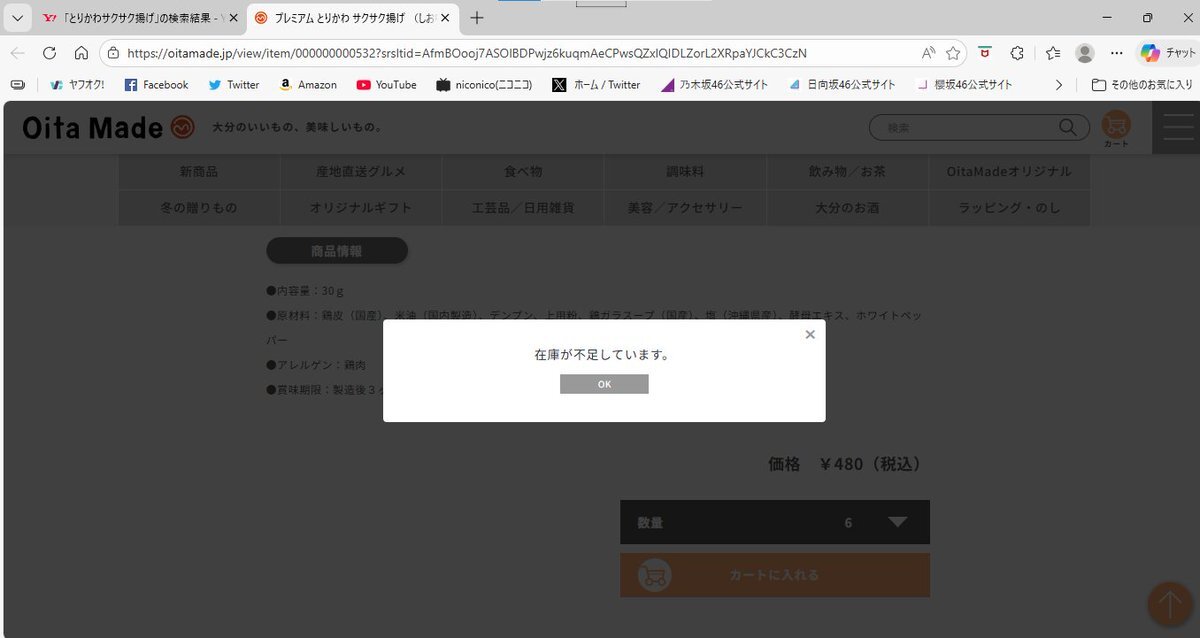1200x638 pixels.
Task: Show more bookmarks with the overflow chevron
Action: tap(1059, 85)
